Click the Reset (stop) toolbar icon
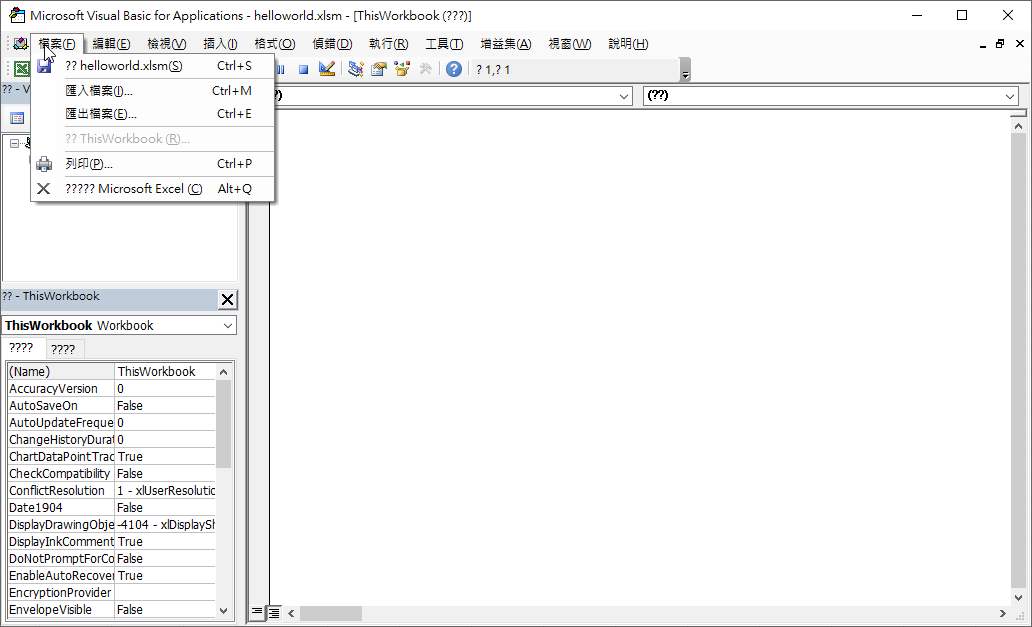 point(303,69)
